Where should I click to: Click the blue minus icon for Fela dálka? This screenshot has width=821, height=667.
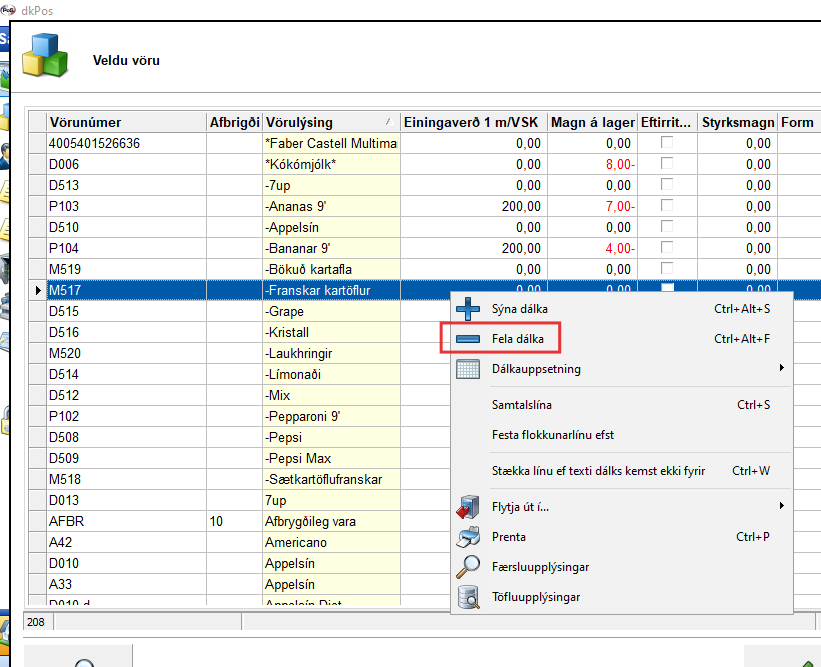[468, 339]
